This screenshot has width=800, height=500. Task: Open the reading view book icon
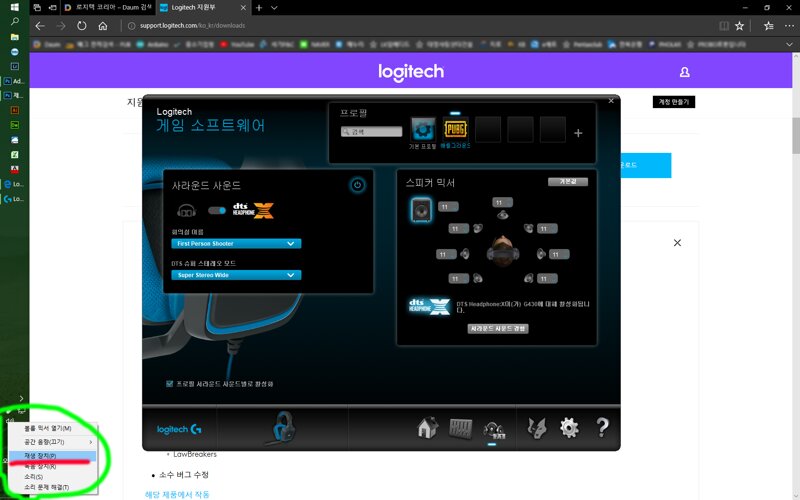[723, 26]
